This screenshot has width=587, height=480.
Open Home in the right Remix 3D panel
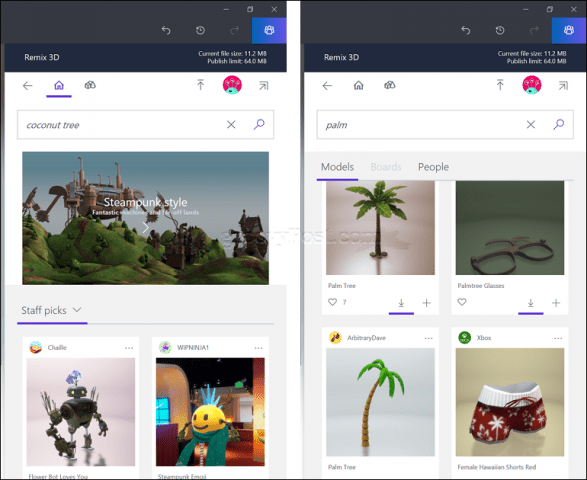pos(358,85)
